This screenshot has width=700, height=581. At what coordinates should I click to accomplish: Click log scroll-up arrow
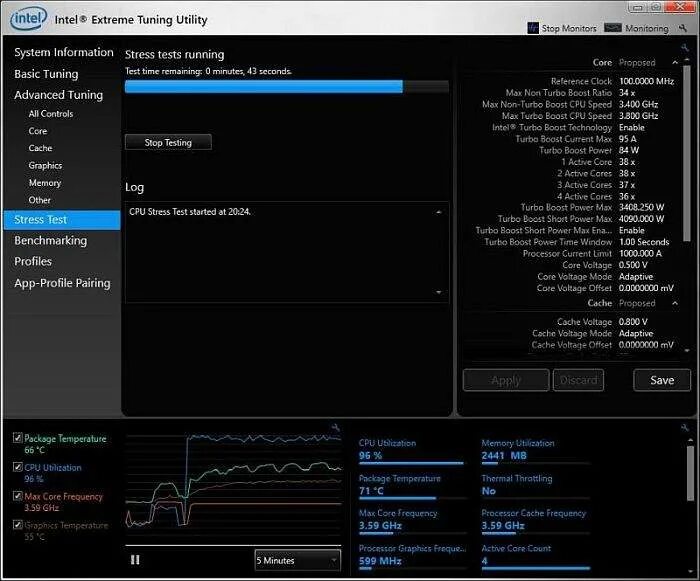point(439,213)
